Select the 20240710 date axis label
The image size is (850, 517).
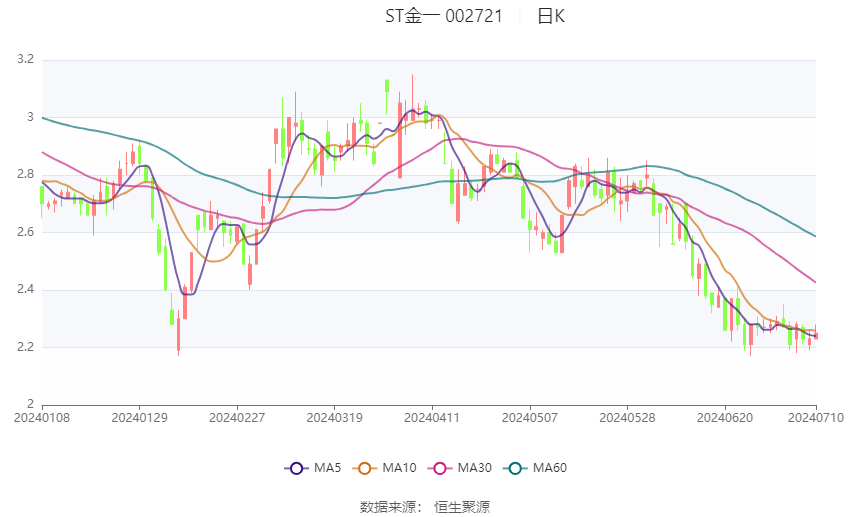(816, 418)
